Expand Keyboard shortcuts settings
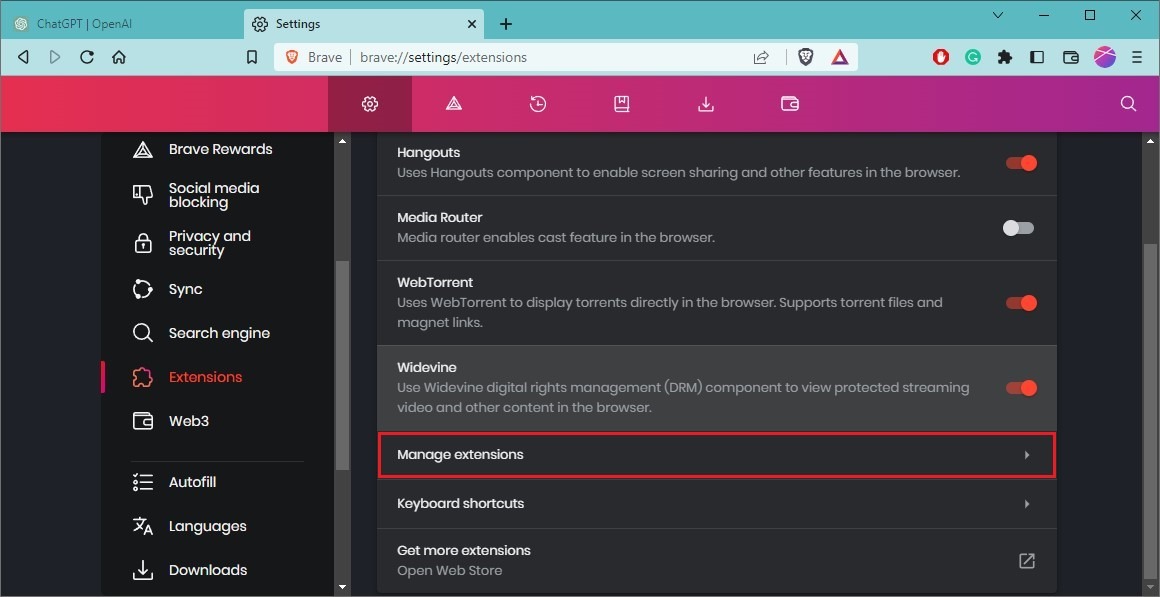1160x597 pixels. [x=715, y=503]
